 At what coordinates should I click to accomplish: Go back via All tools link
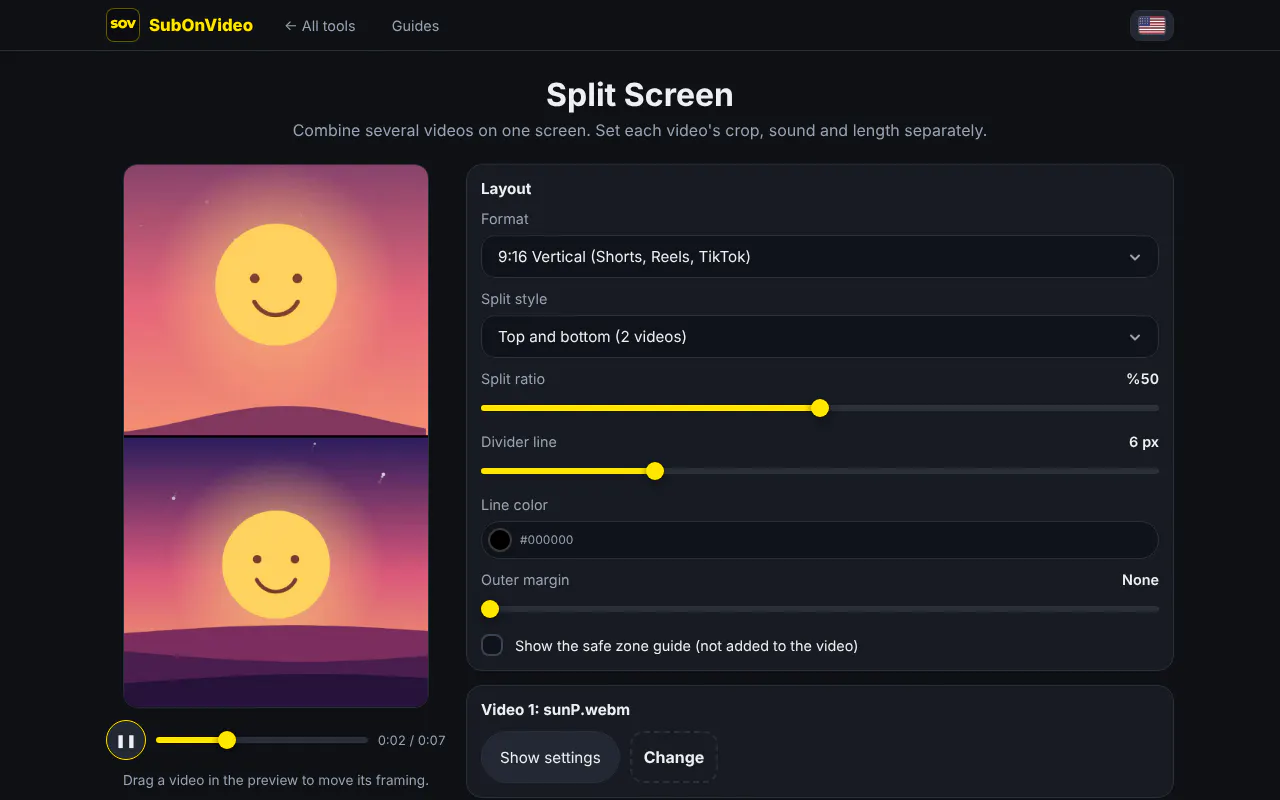[x=320, y=26]
